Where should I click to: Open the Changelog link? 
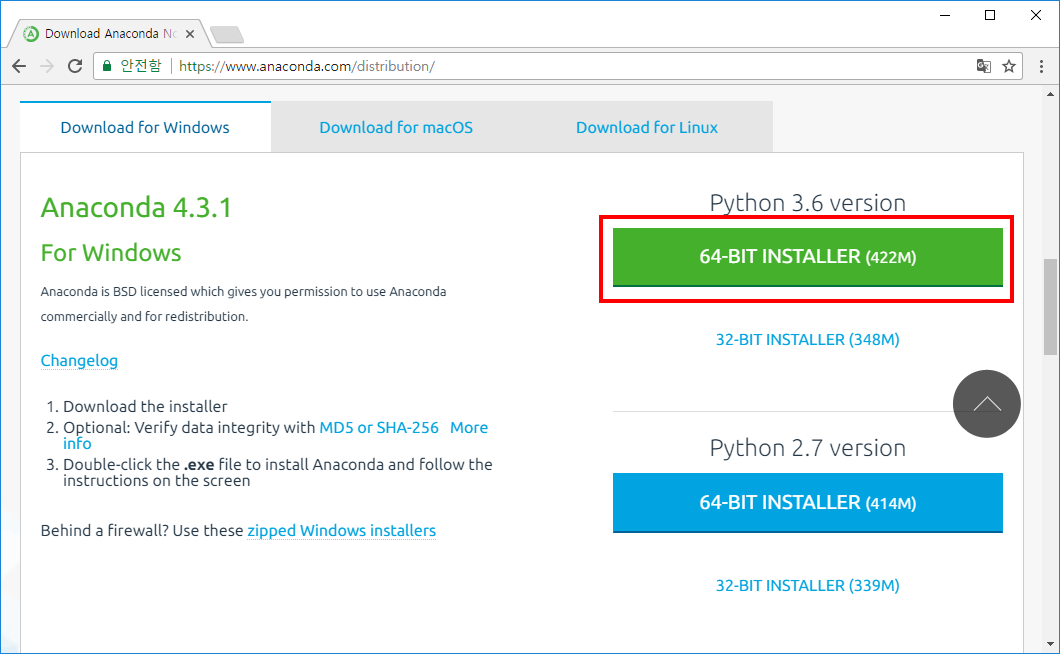click(x=79, y=360)
